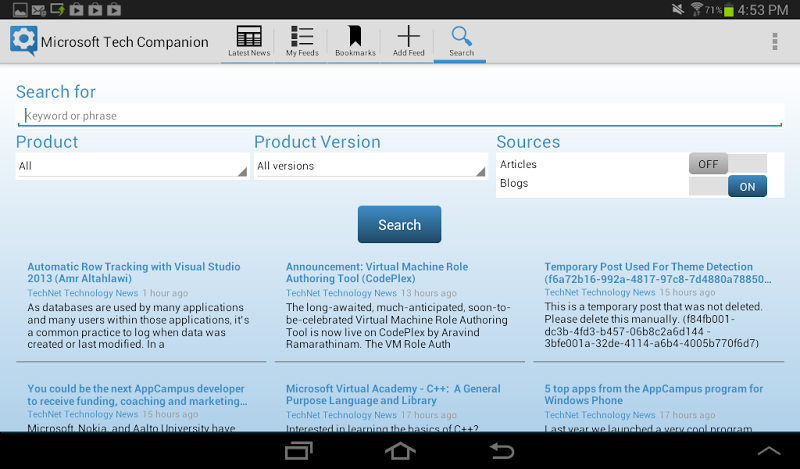Focus the Keyword or phrase search field
The width and height of the screenshot is (800, 469).
tap(400, 115)
